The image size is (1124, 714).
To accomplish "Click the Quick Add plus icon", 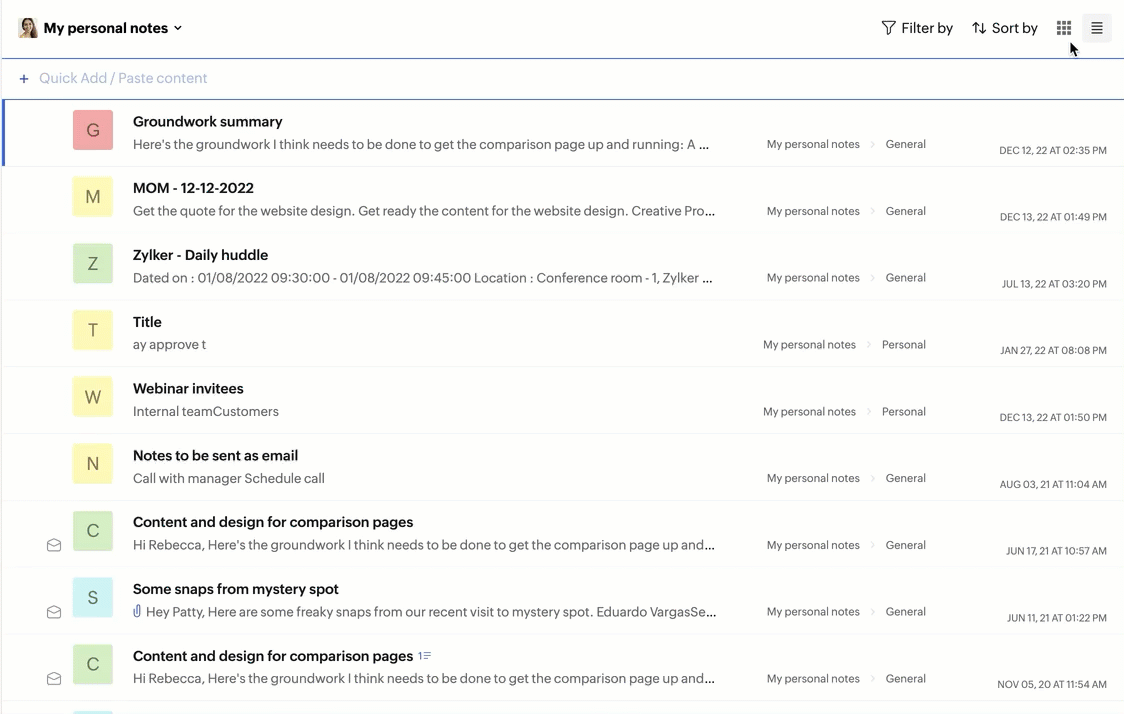I will 24,78.
